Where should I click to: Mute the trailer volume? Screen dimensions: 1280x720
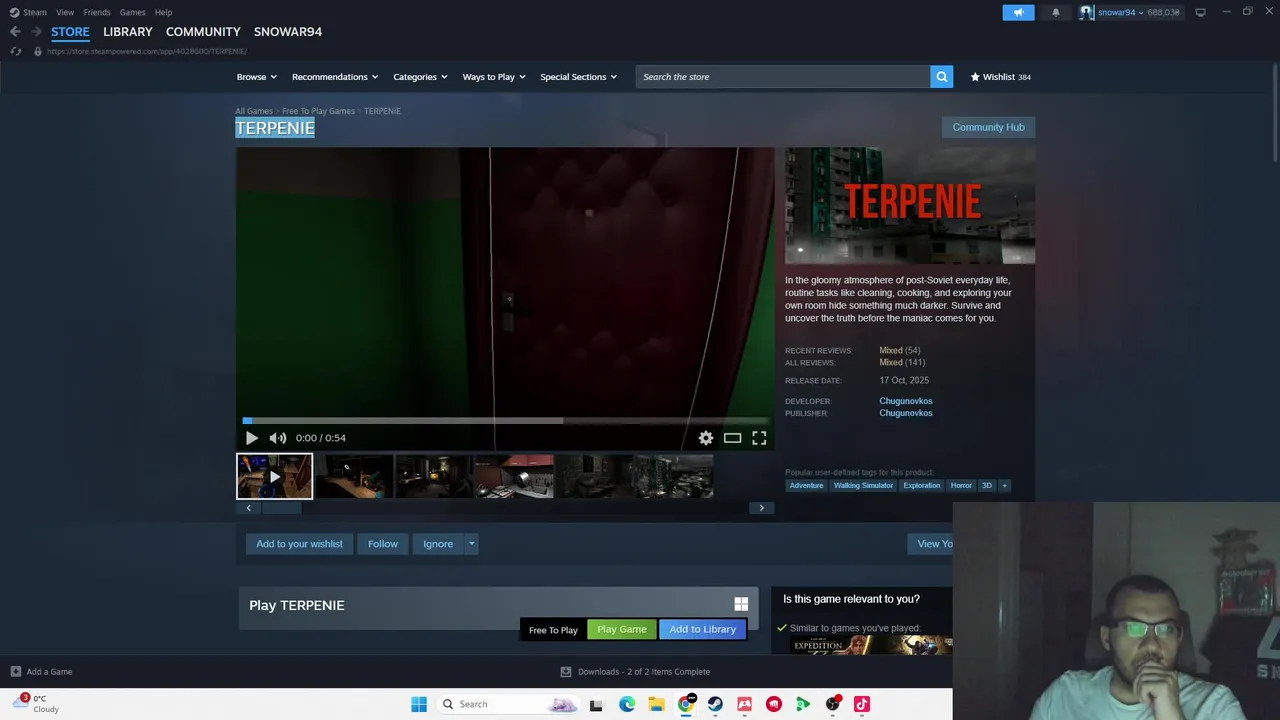point(278,438)
